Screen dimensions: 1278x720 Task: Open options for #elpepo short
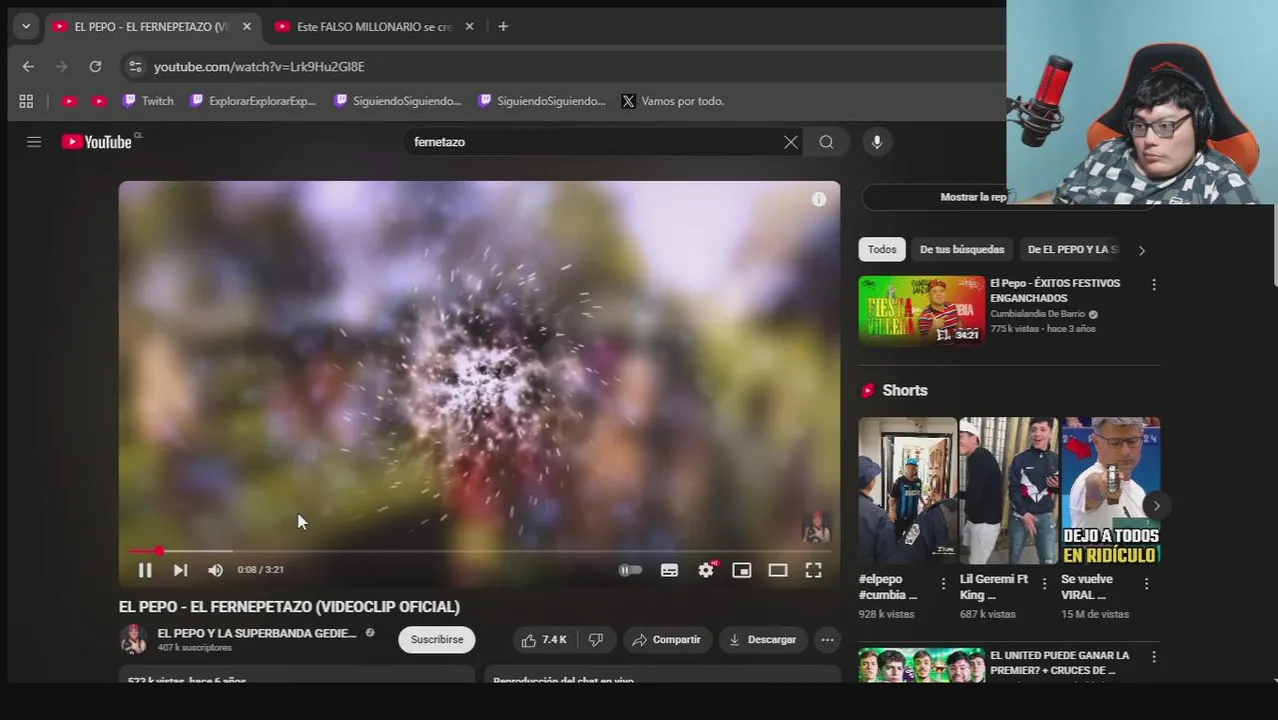click(x=943, y=584)
